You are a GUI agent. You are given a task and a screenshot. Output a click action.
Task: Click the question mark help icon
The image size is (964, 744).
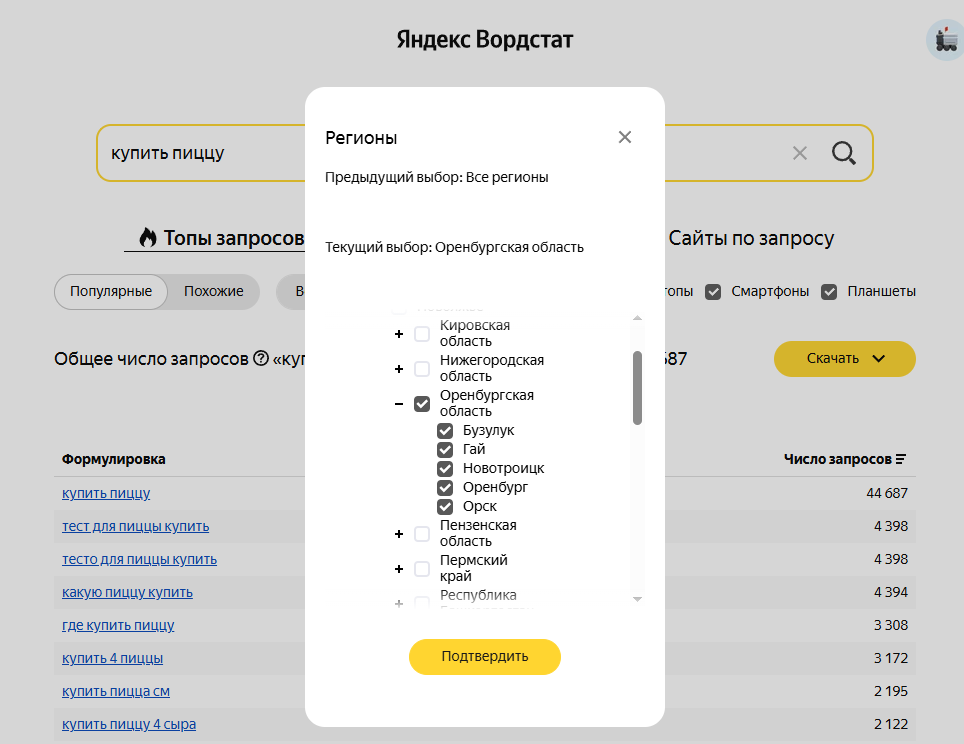point(261,358)
